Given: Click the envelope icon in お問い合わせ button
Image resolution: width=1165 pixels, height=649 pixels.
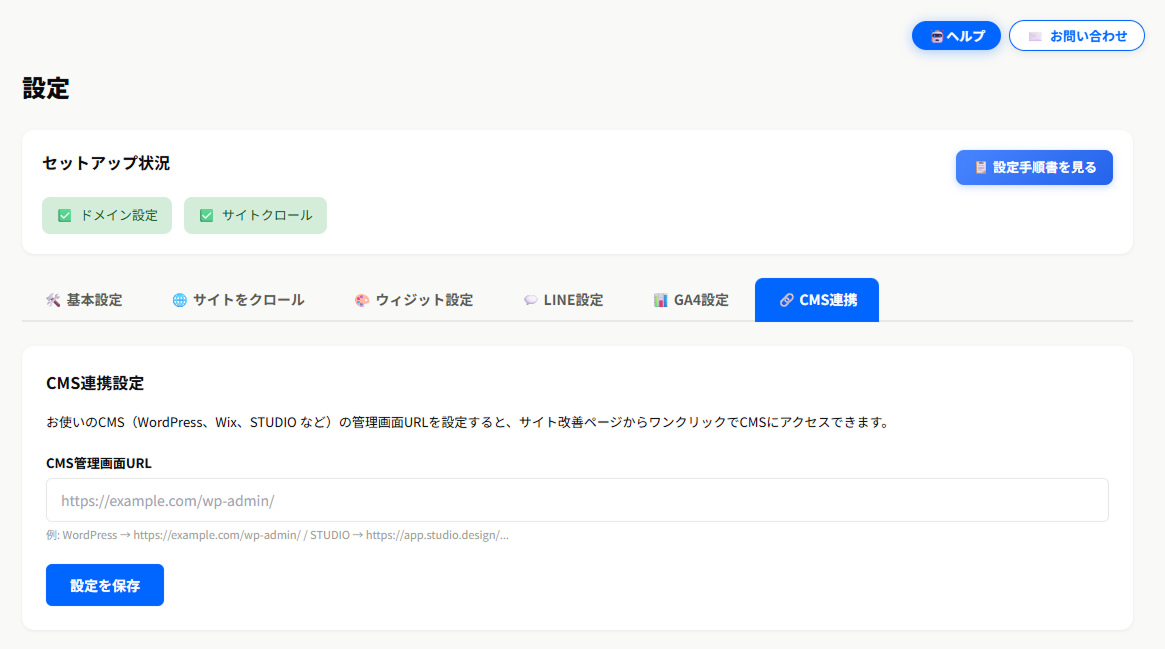Looking at the screenshot, I should tap(1035, 36).
